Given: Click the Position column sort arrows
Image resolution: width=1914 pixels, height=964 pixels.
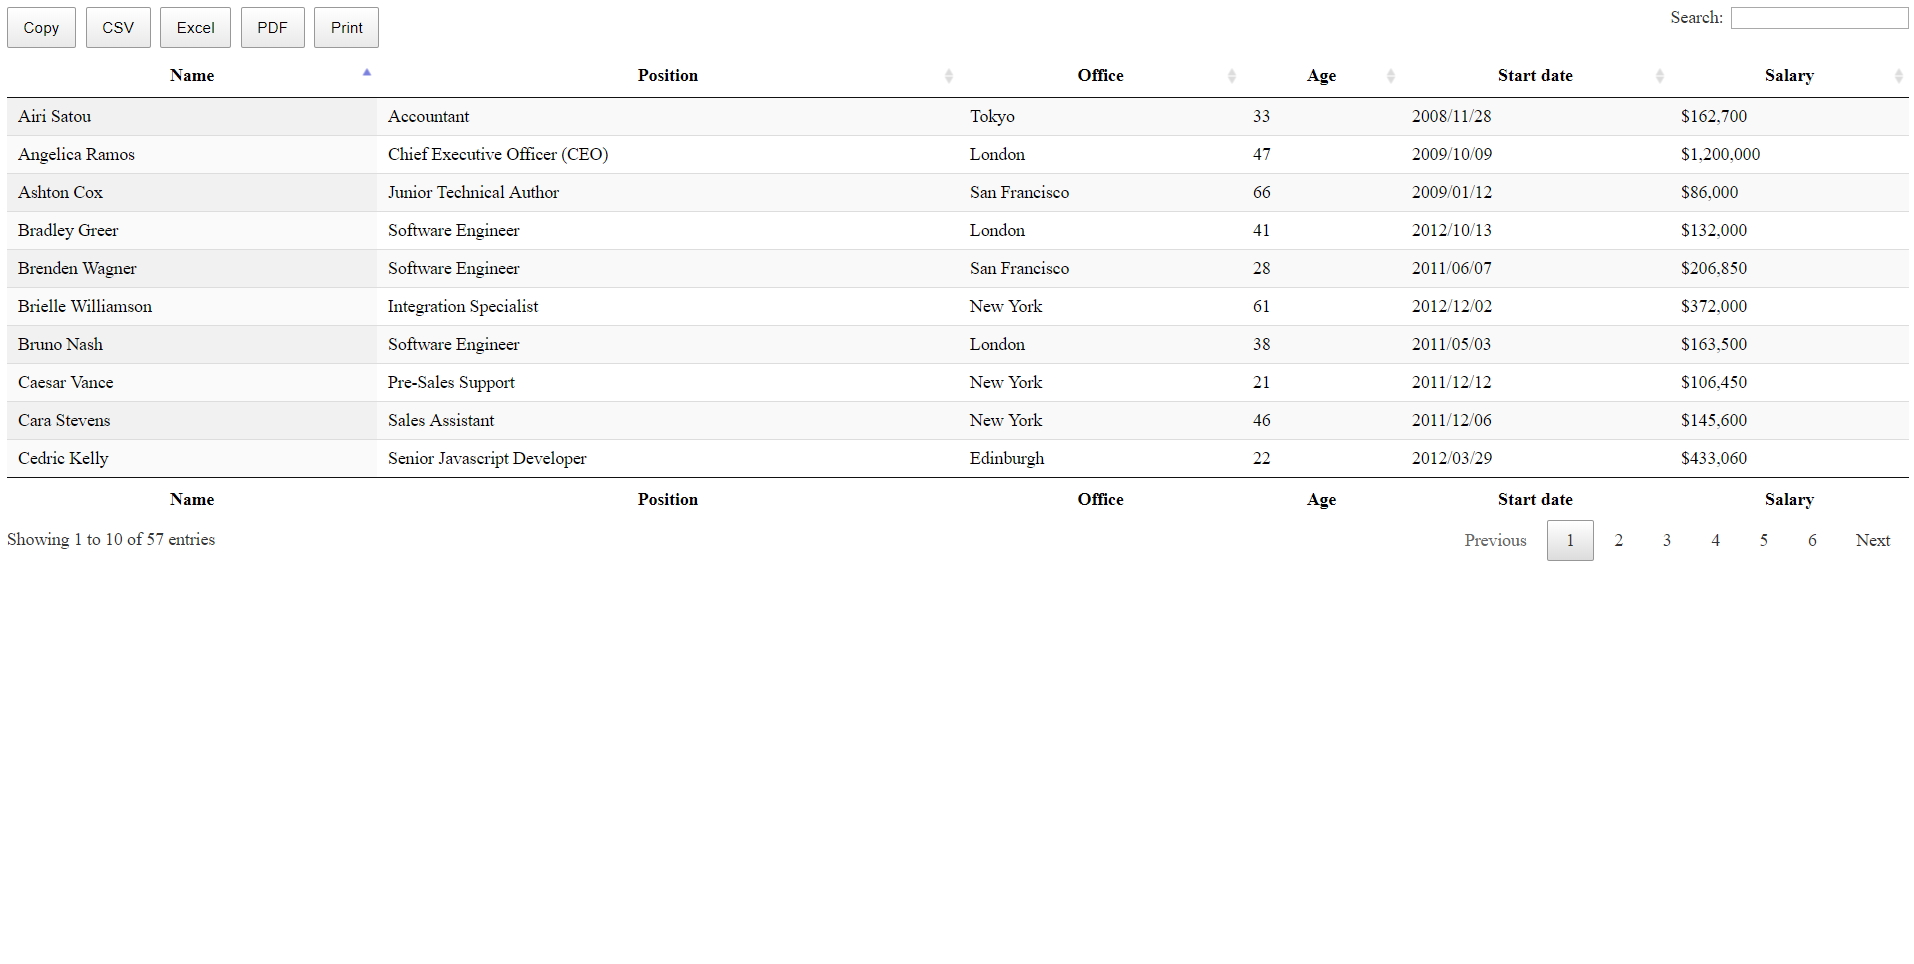Looking at the screenshot, I should [949, 76].
